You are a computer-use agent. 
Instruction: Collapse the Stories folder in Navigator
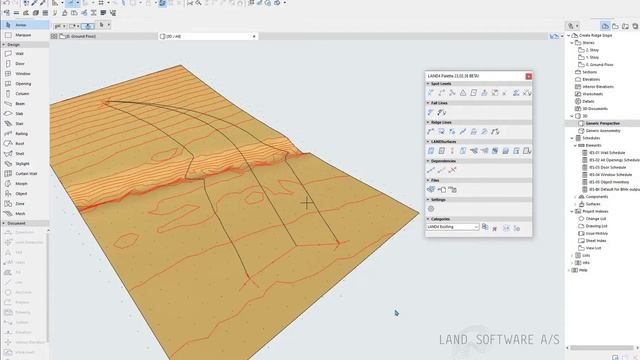click(572, 42)
